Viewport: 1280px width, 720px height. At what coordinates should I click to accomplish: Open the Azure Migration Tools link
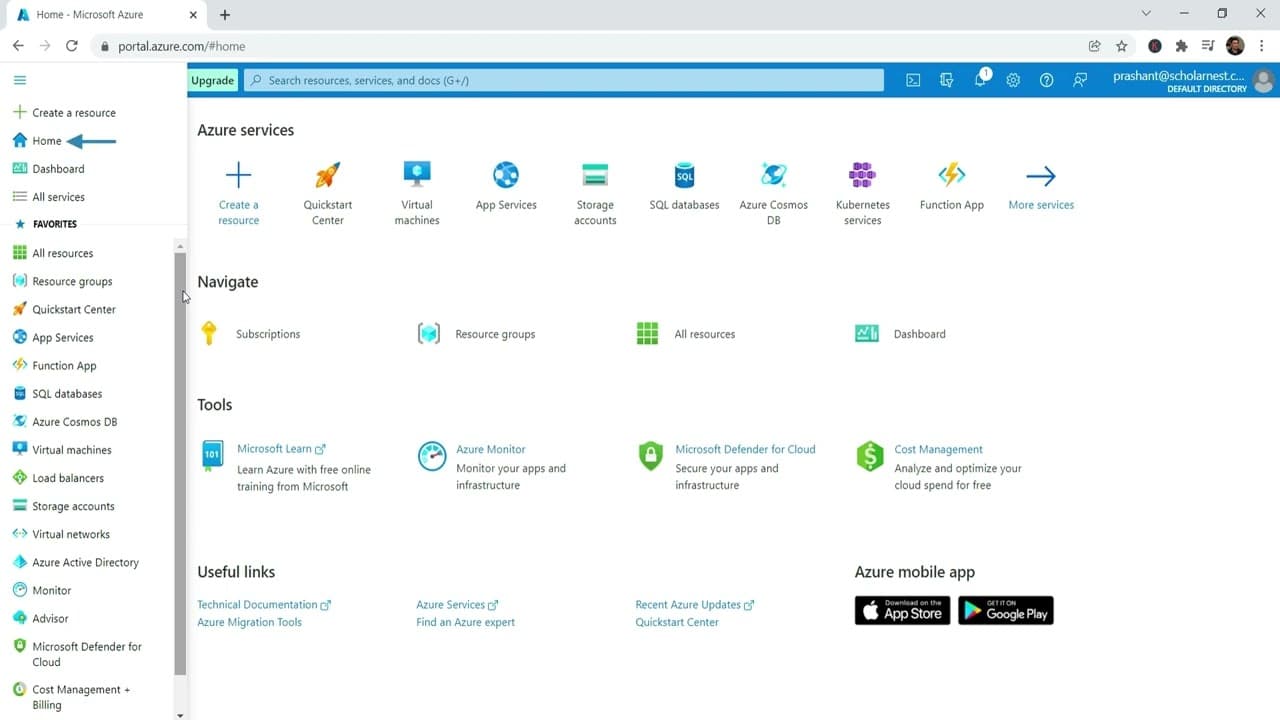[x=249, y=622]
